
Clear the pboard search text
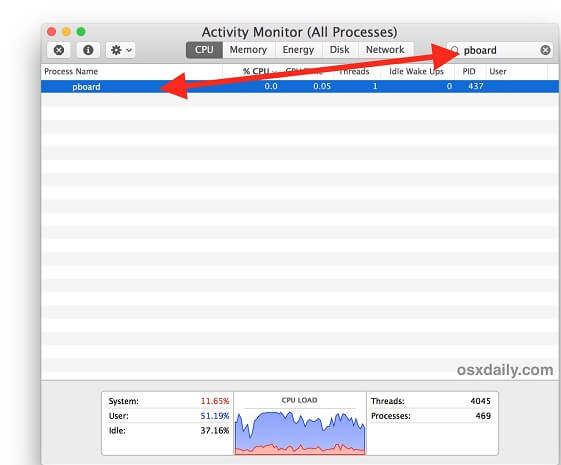click(545, 50)
